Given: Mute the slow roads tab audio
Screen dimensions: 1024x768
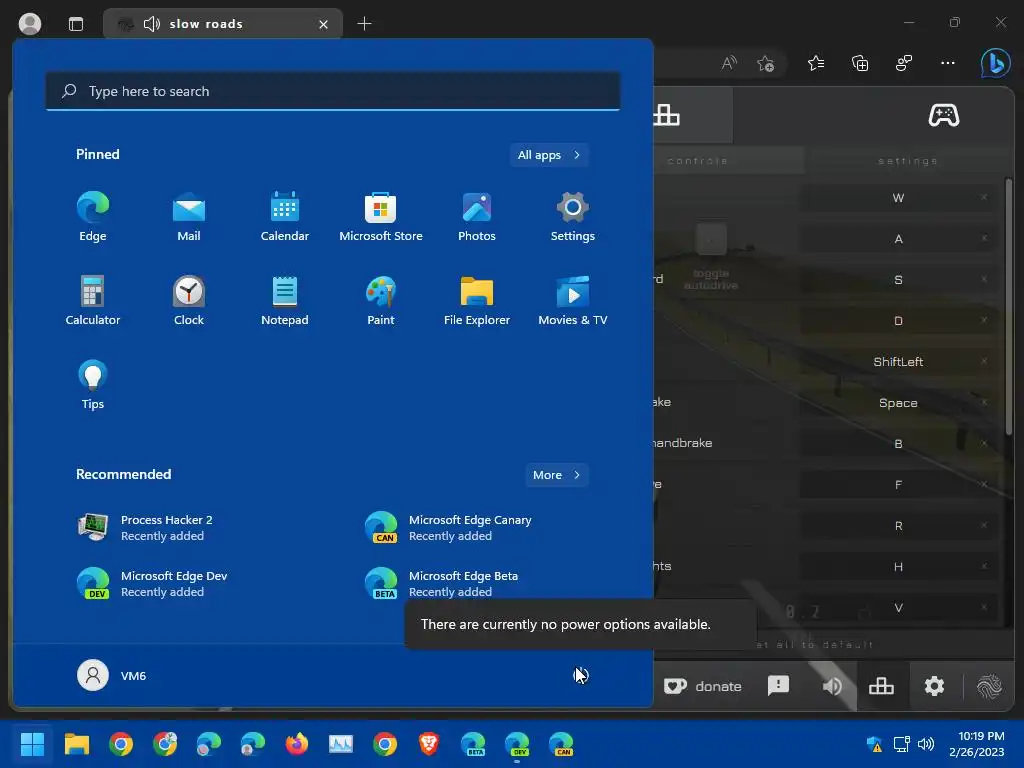Looking at the screenshot, I should point(152,24).
